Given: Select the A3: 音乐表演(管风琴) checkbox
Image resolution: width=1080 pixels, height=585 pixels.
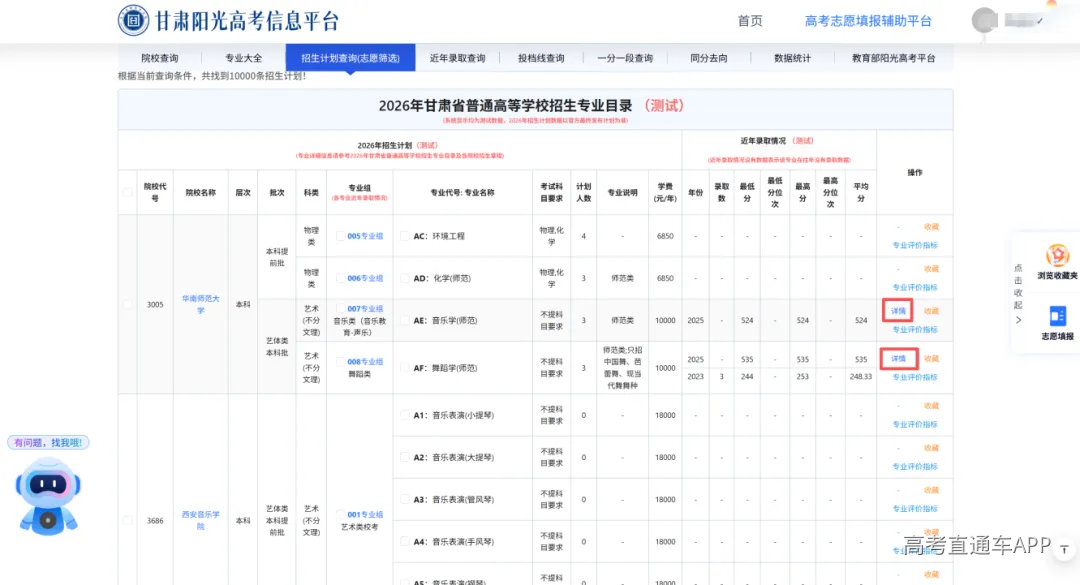Looking at the screenshot, I should pos(404,500).
